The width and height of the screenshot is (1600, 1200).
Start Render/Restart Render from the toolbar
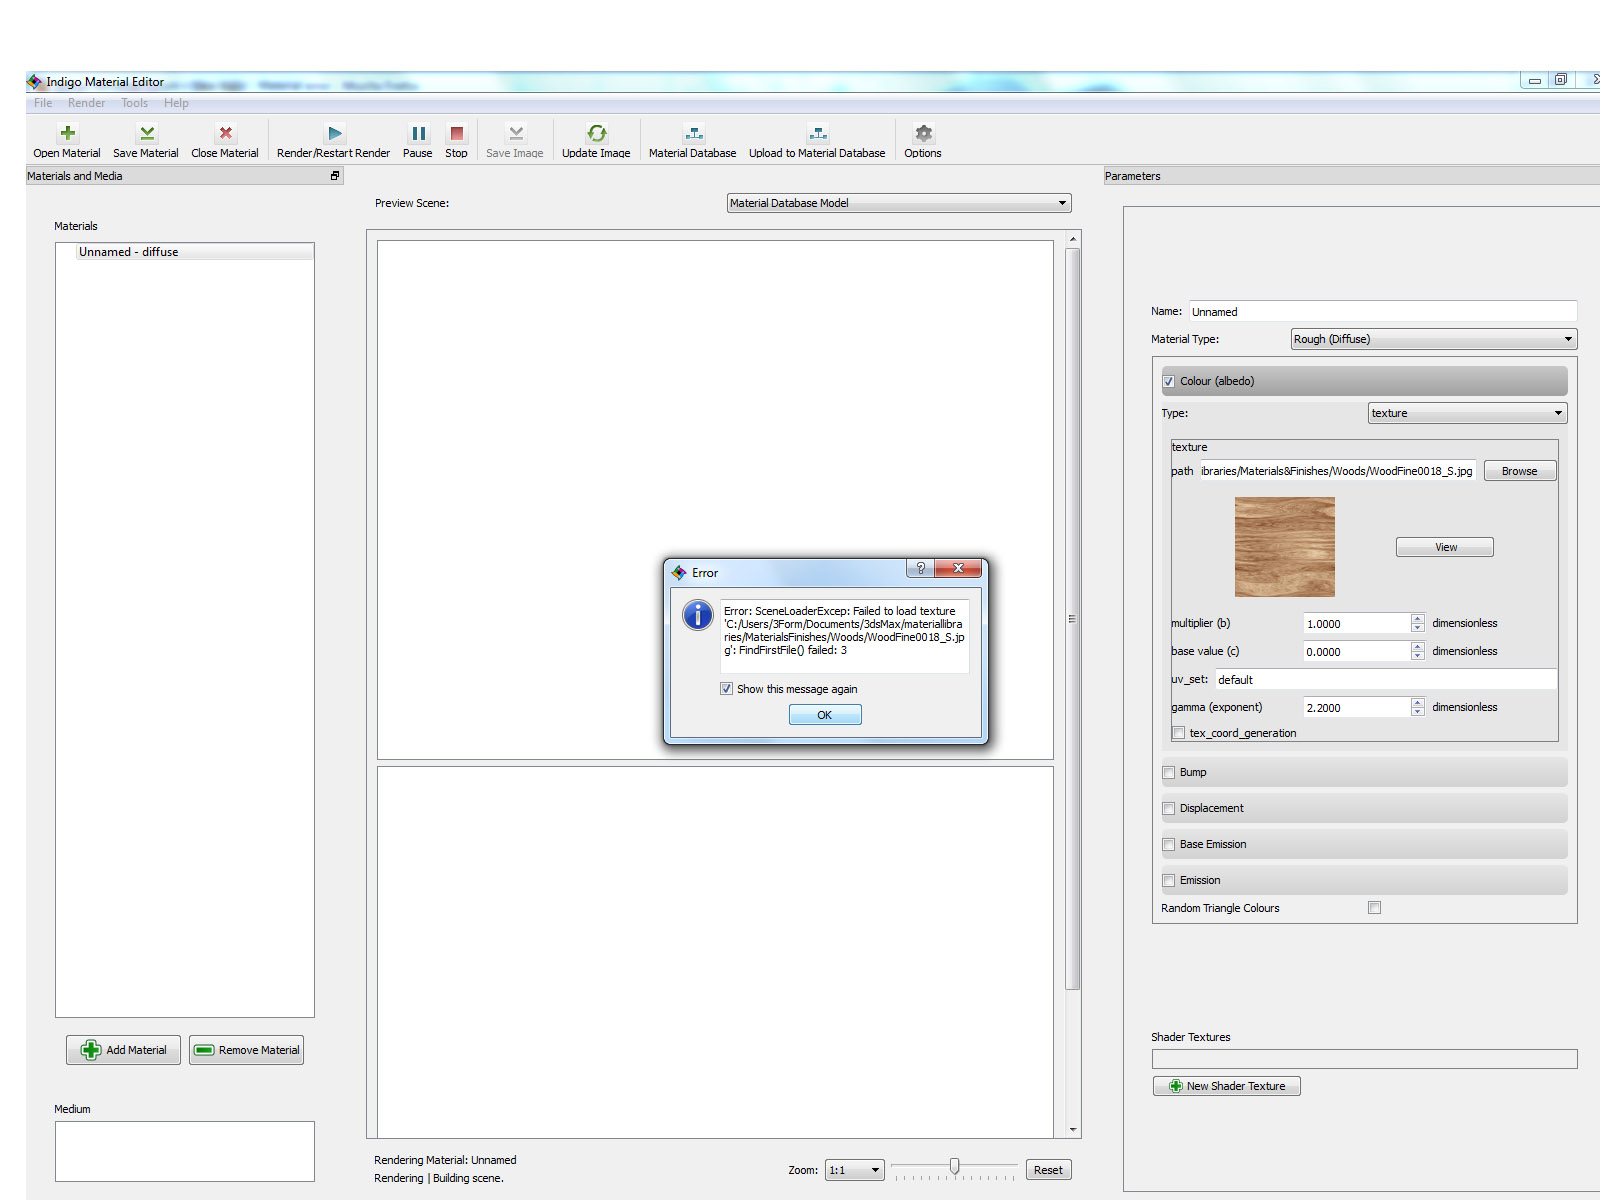pyautogui.click(x=334, y=134)
